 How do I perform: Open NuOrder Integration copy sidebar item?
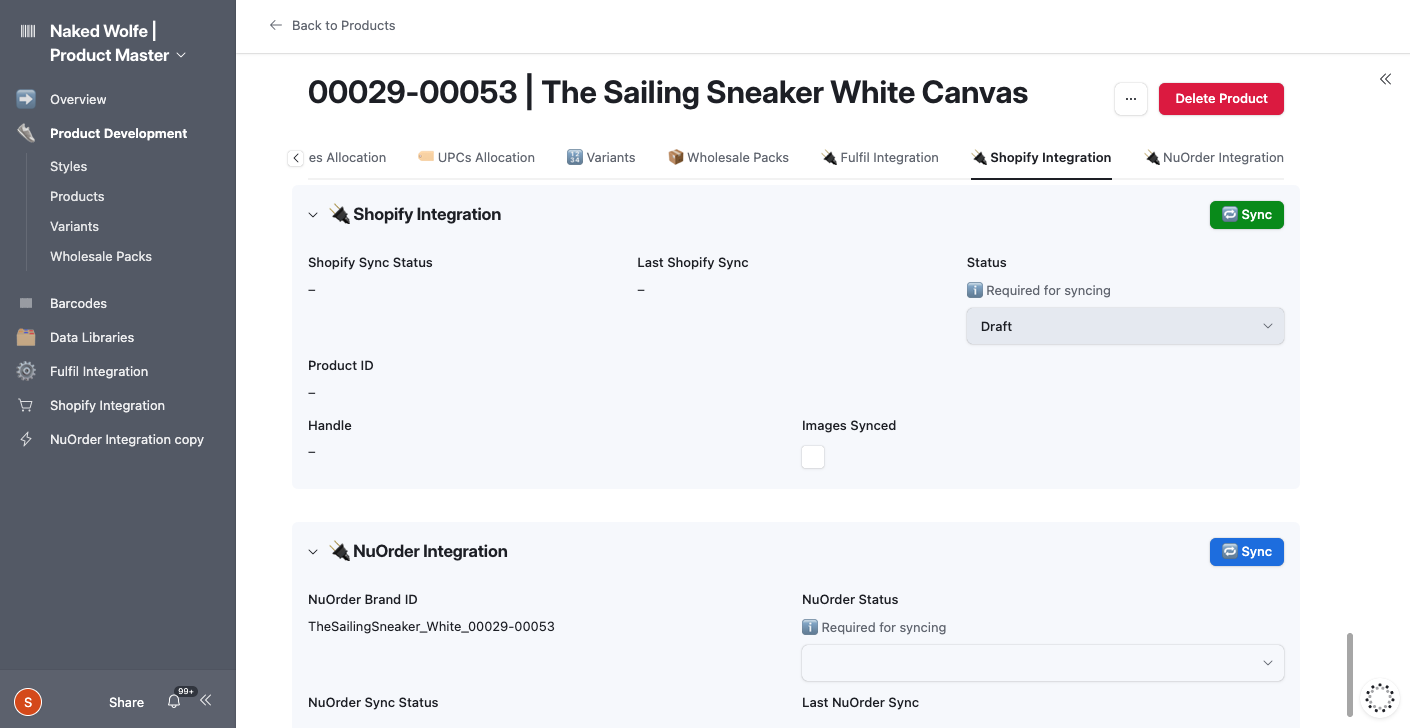[x=127, y=439]
